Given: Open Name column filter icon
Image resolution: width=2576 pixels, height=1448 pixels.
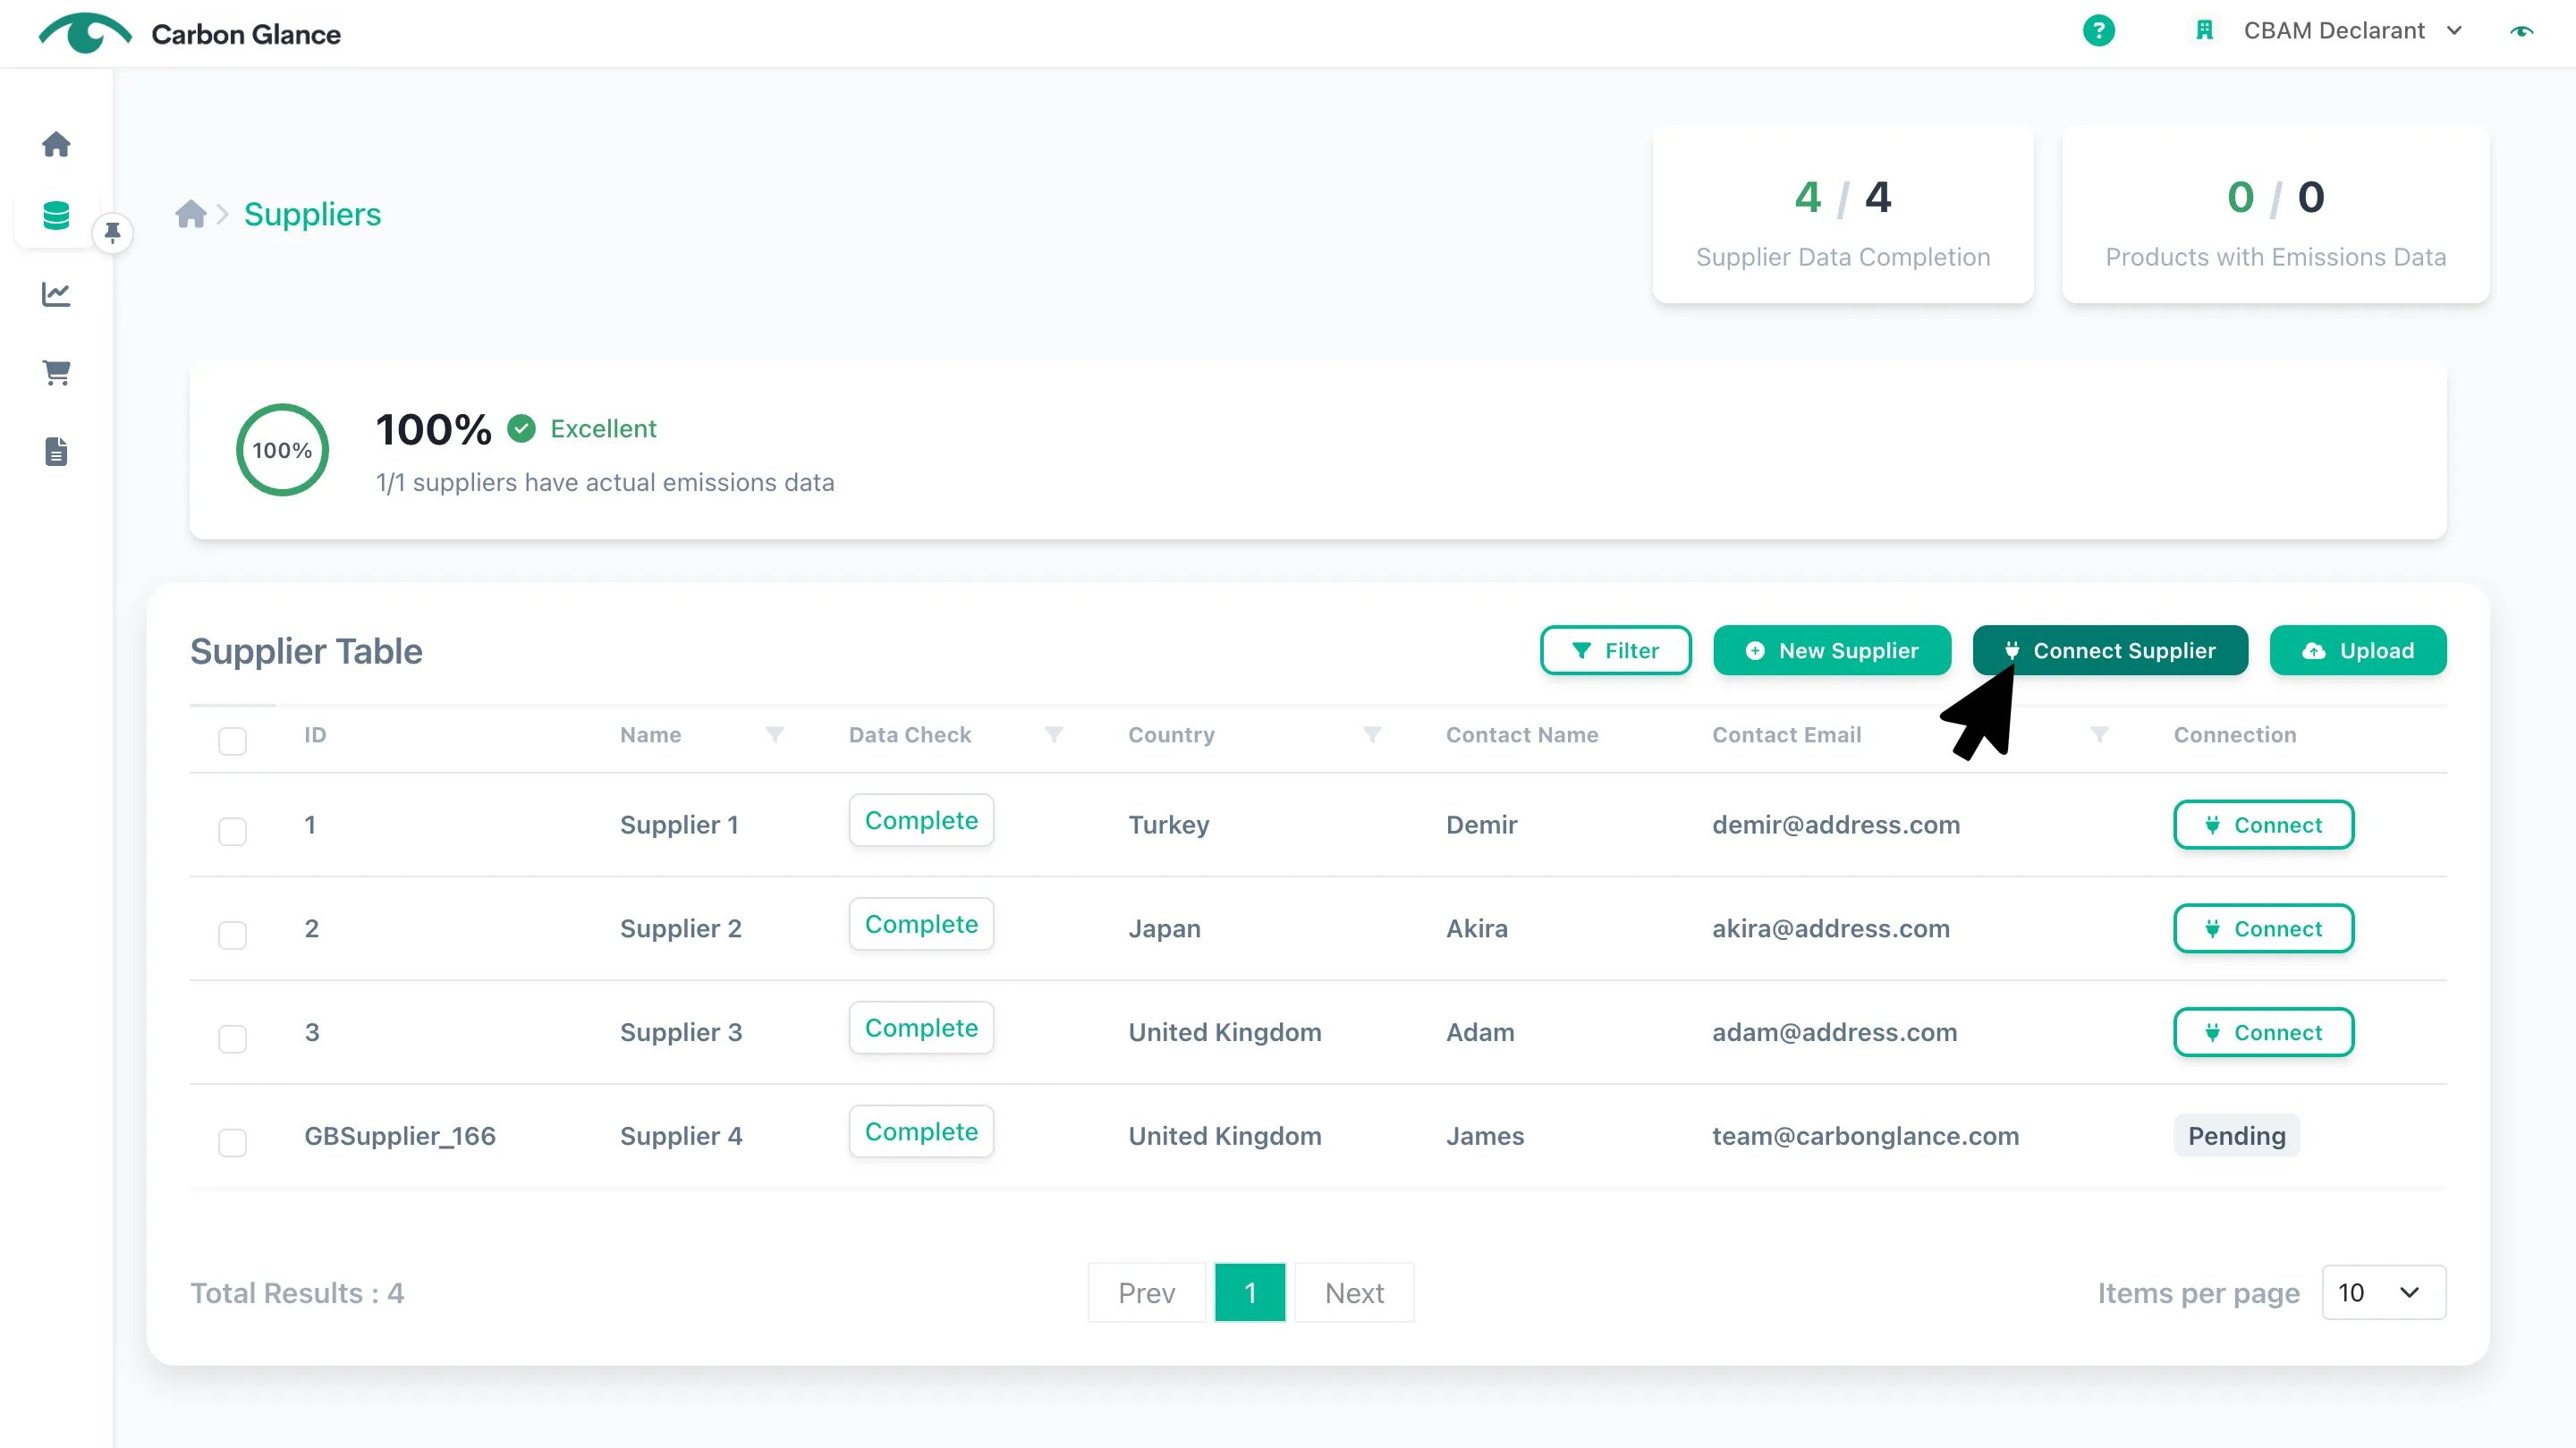Looking at the screenshot, I should 774,734.
